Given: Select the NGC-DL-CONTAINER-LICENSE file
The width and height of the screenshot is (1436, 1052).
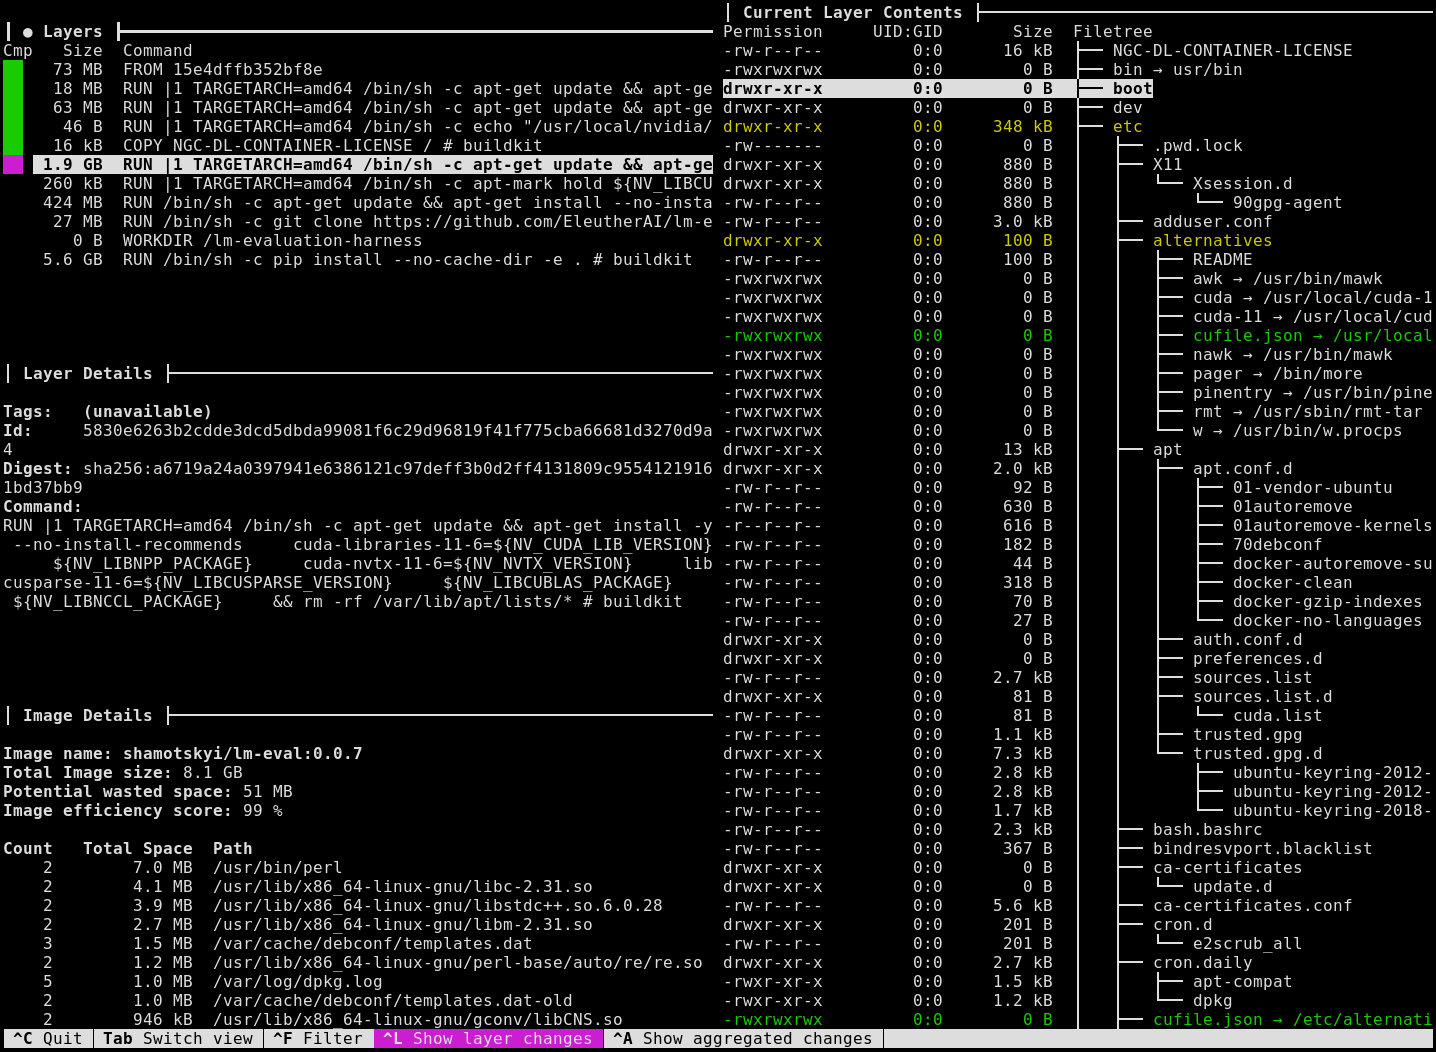Looking at the screenshot, I should point(1232,51).
